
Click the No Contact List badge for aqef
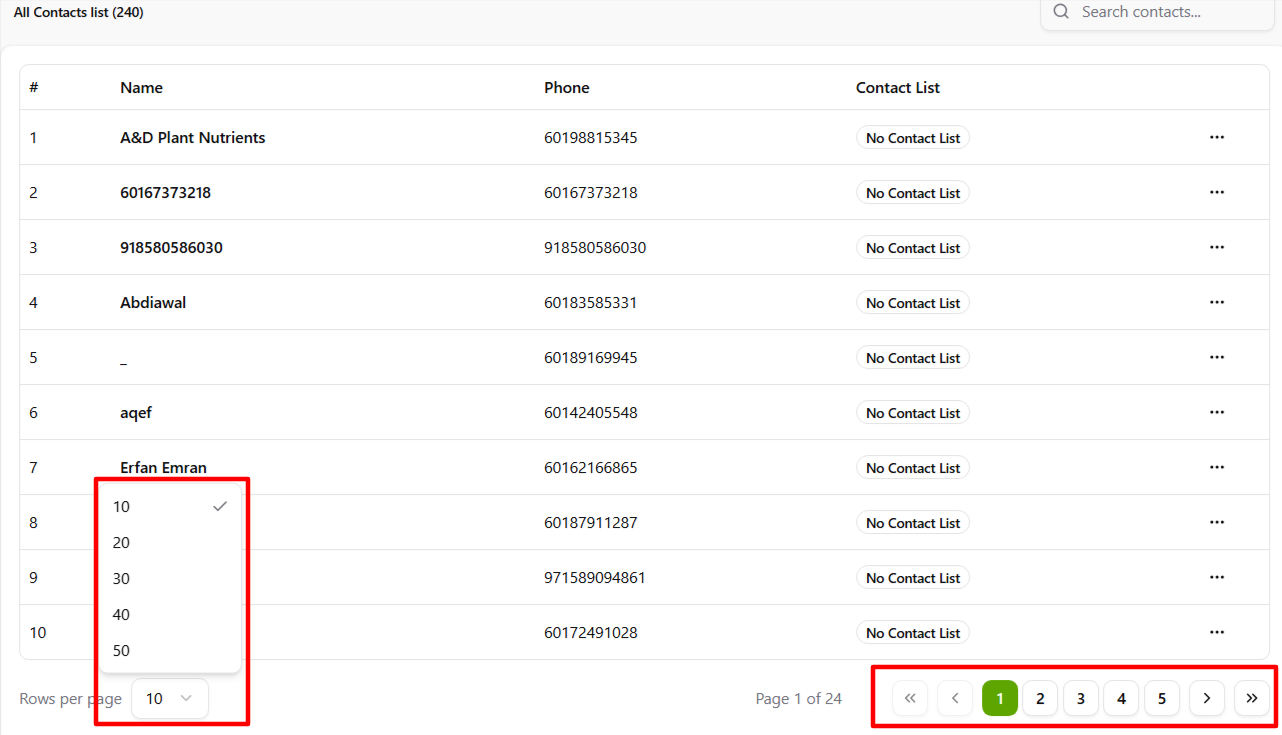tap(912, 413)
